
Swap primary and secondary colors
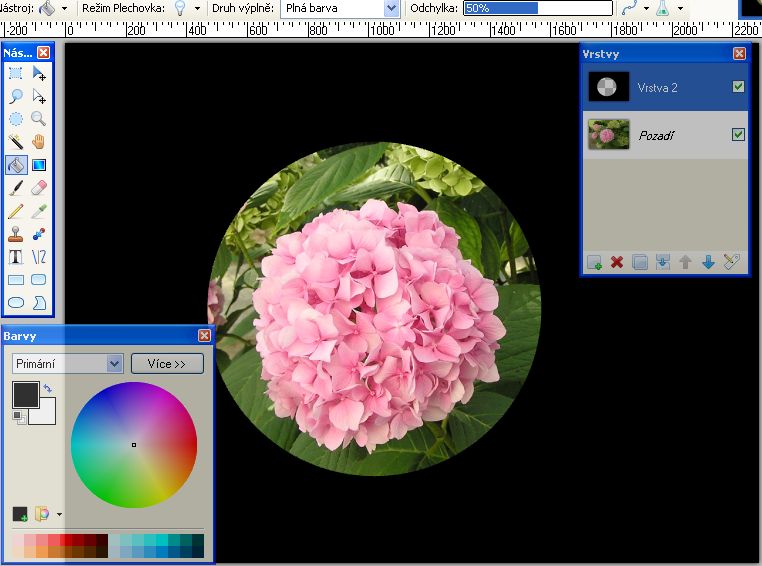pos(48,388)
